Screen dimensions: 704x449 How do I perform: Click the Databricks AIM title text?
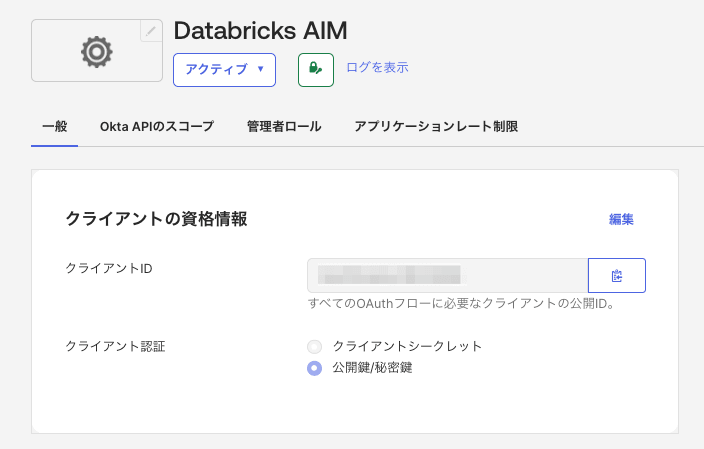pyautogui.click(x=260, y=31)
